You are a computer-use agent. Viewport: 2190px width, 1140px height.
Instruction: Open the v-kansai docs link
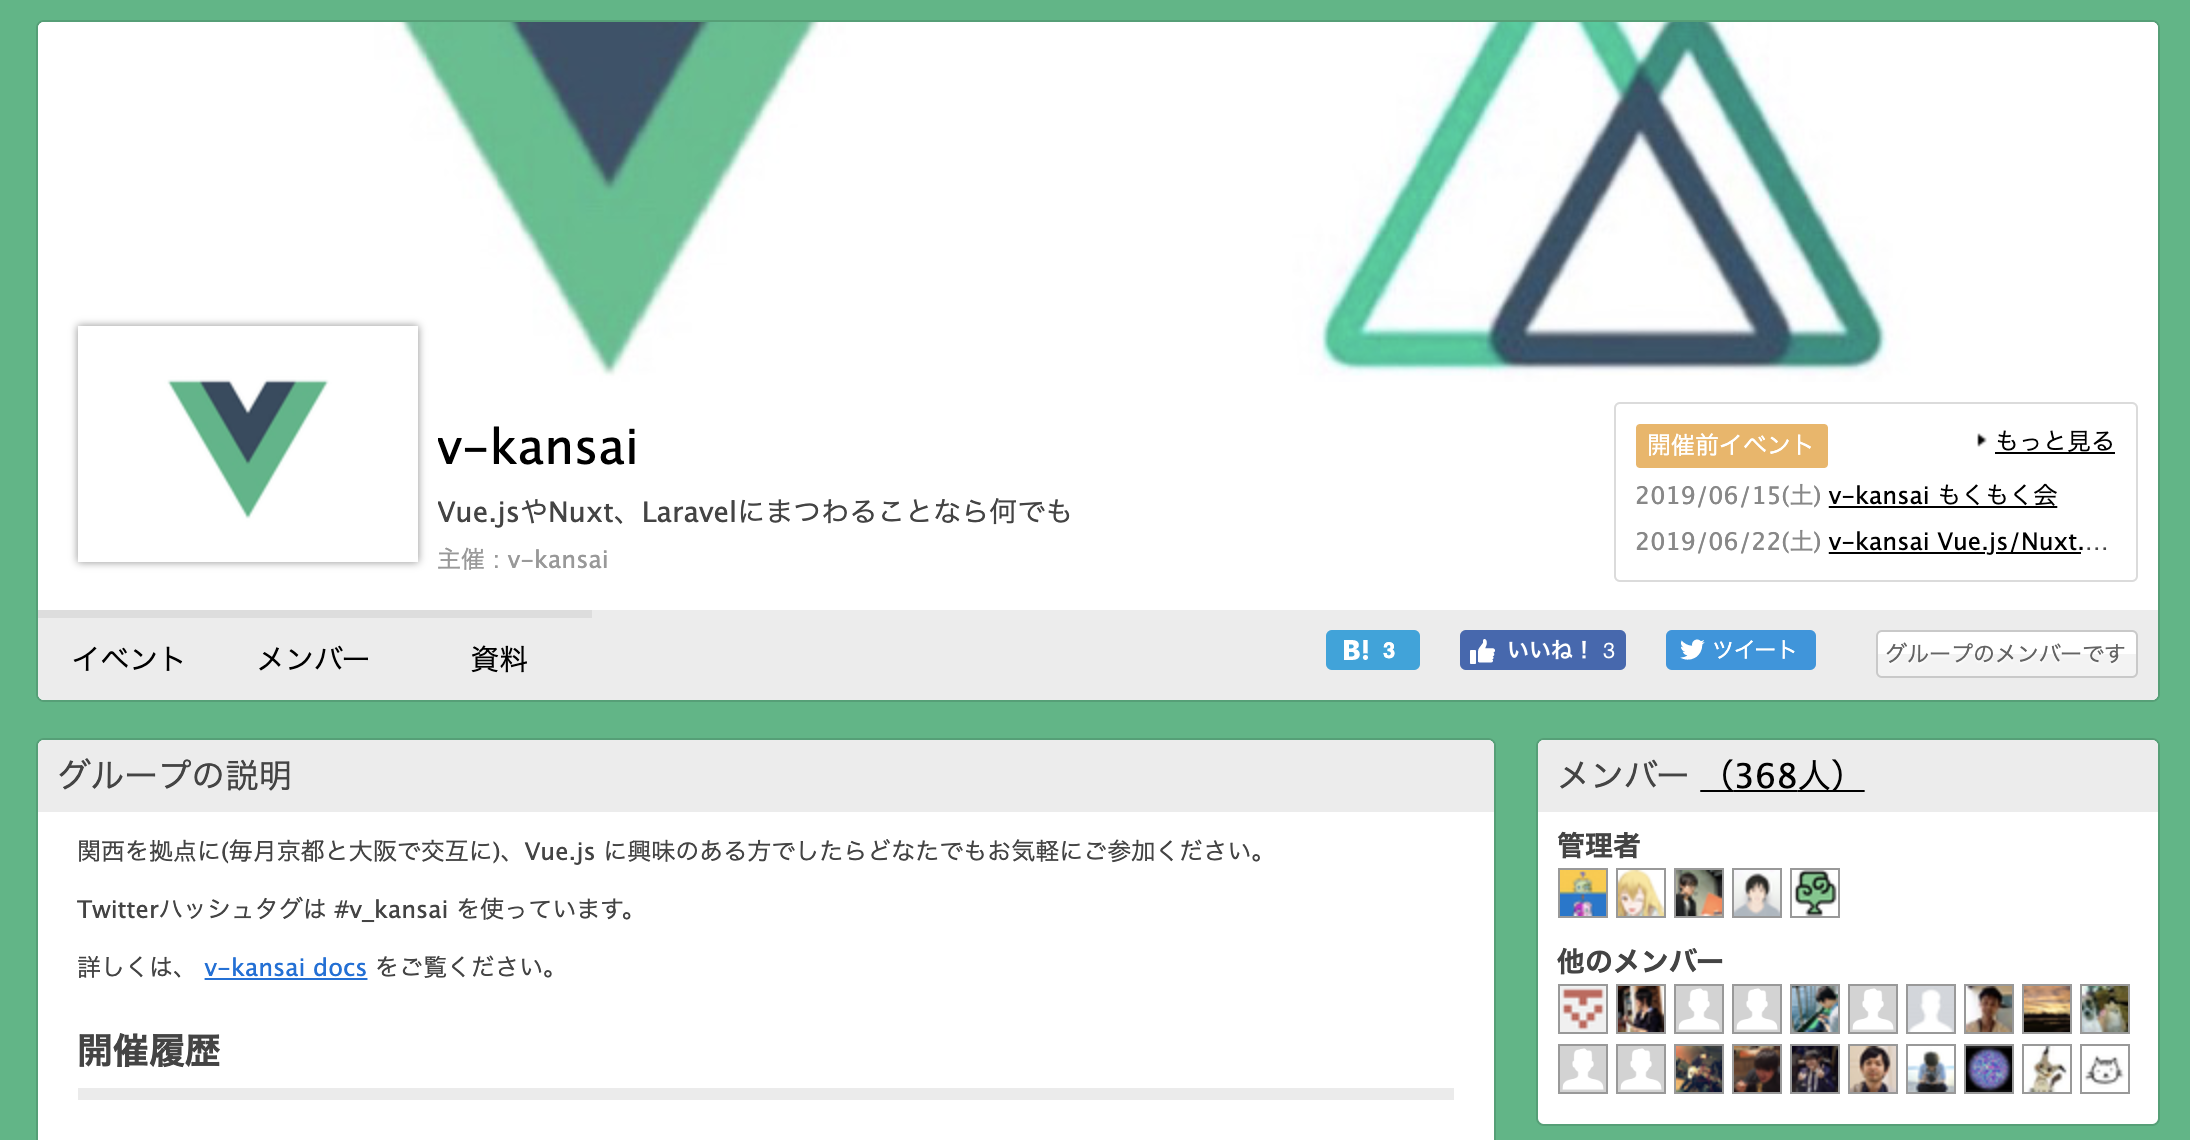coord(286,967)
